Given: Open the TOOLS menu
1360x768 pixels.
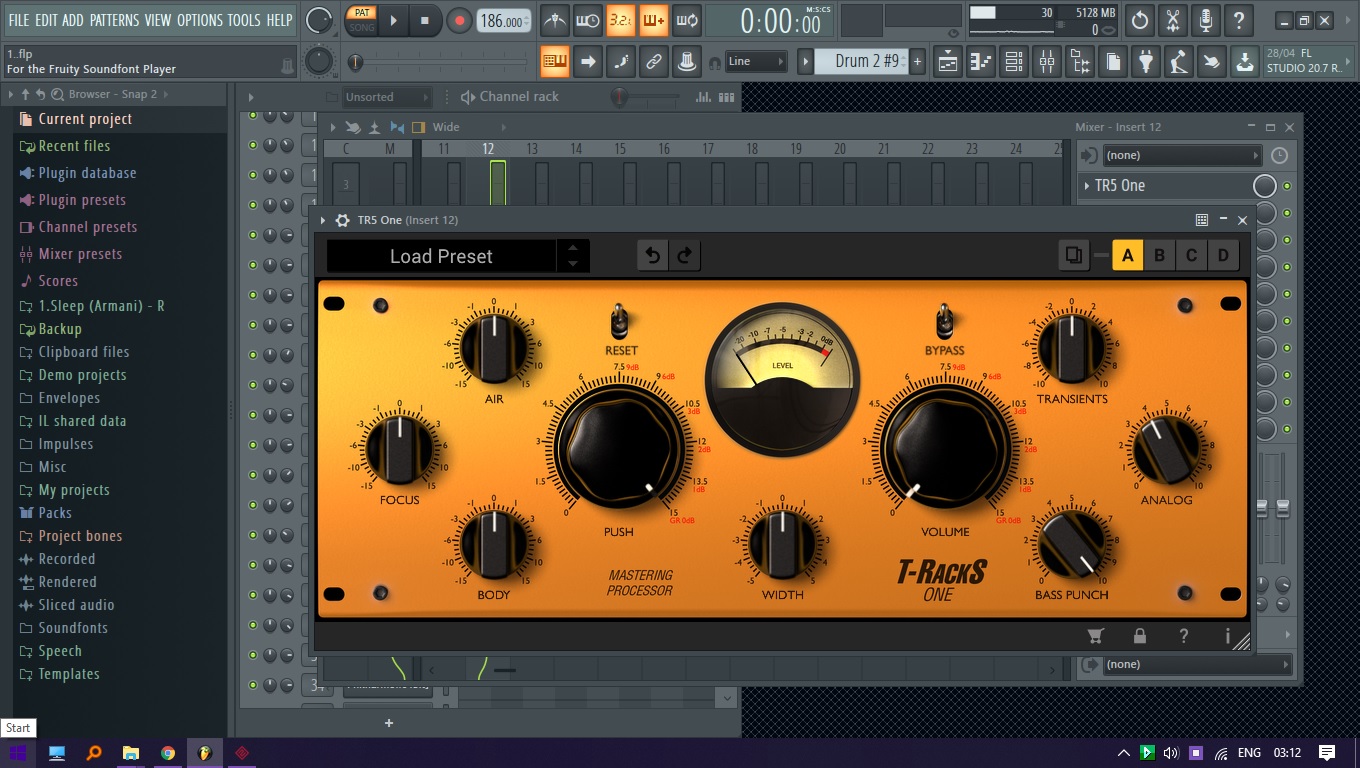Looking at the screenshot, I should pos(244,20).
